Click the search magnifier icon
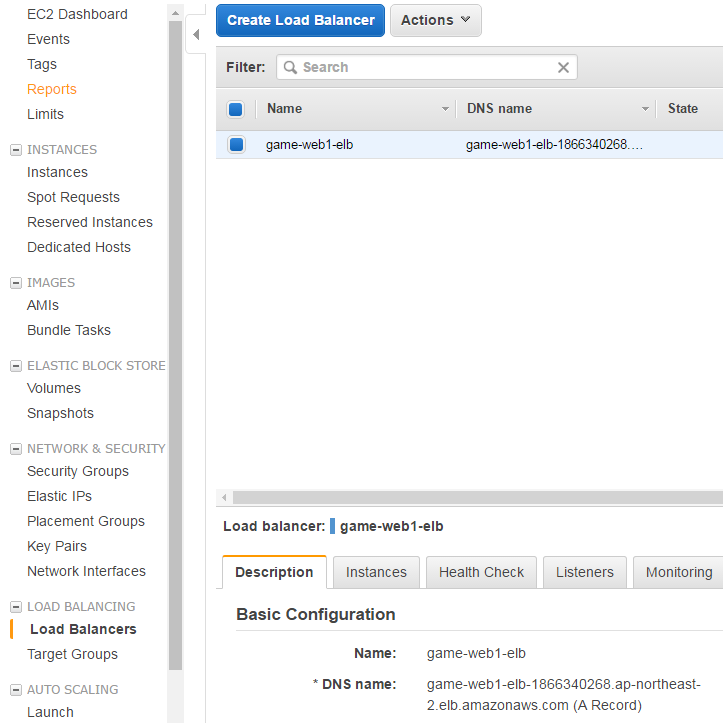 tap(290, 67)
